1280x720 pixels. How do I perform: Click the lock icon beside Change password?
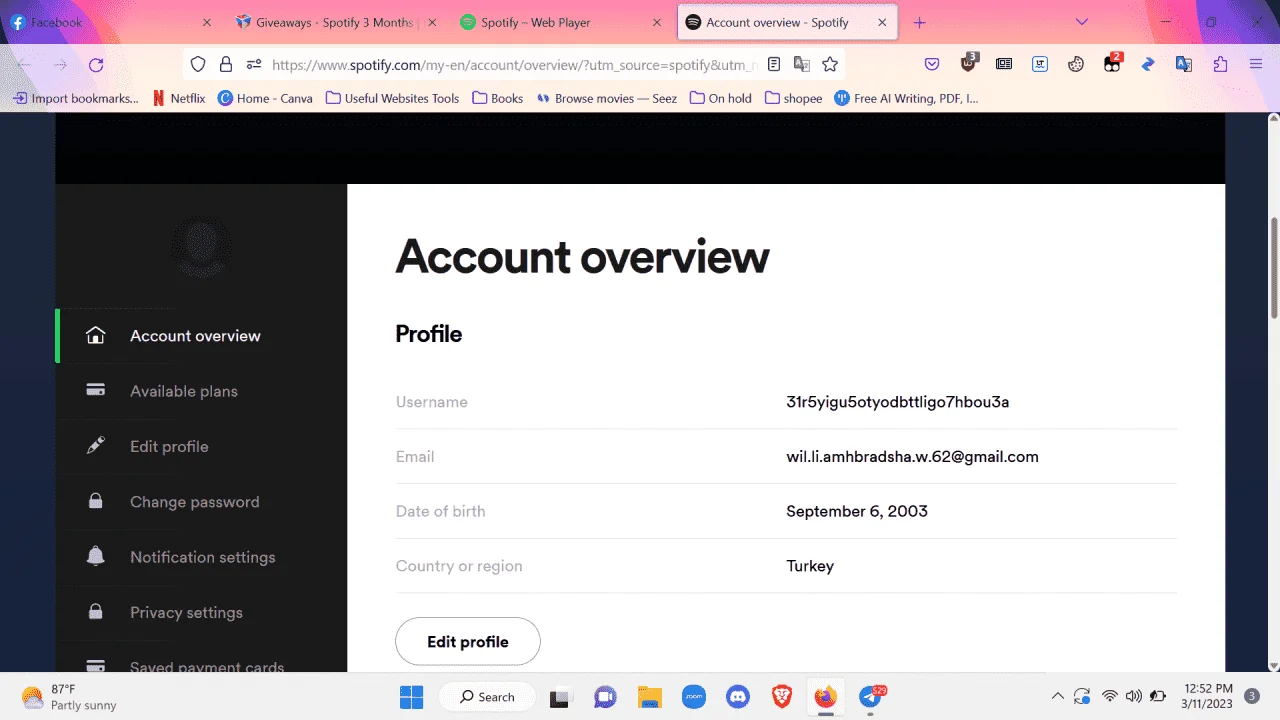[96, 502]
